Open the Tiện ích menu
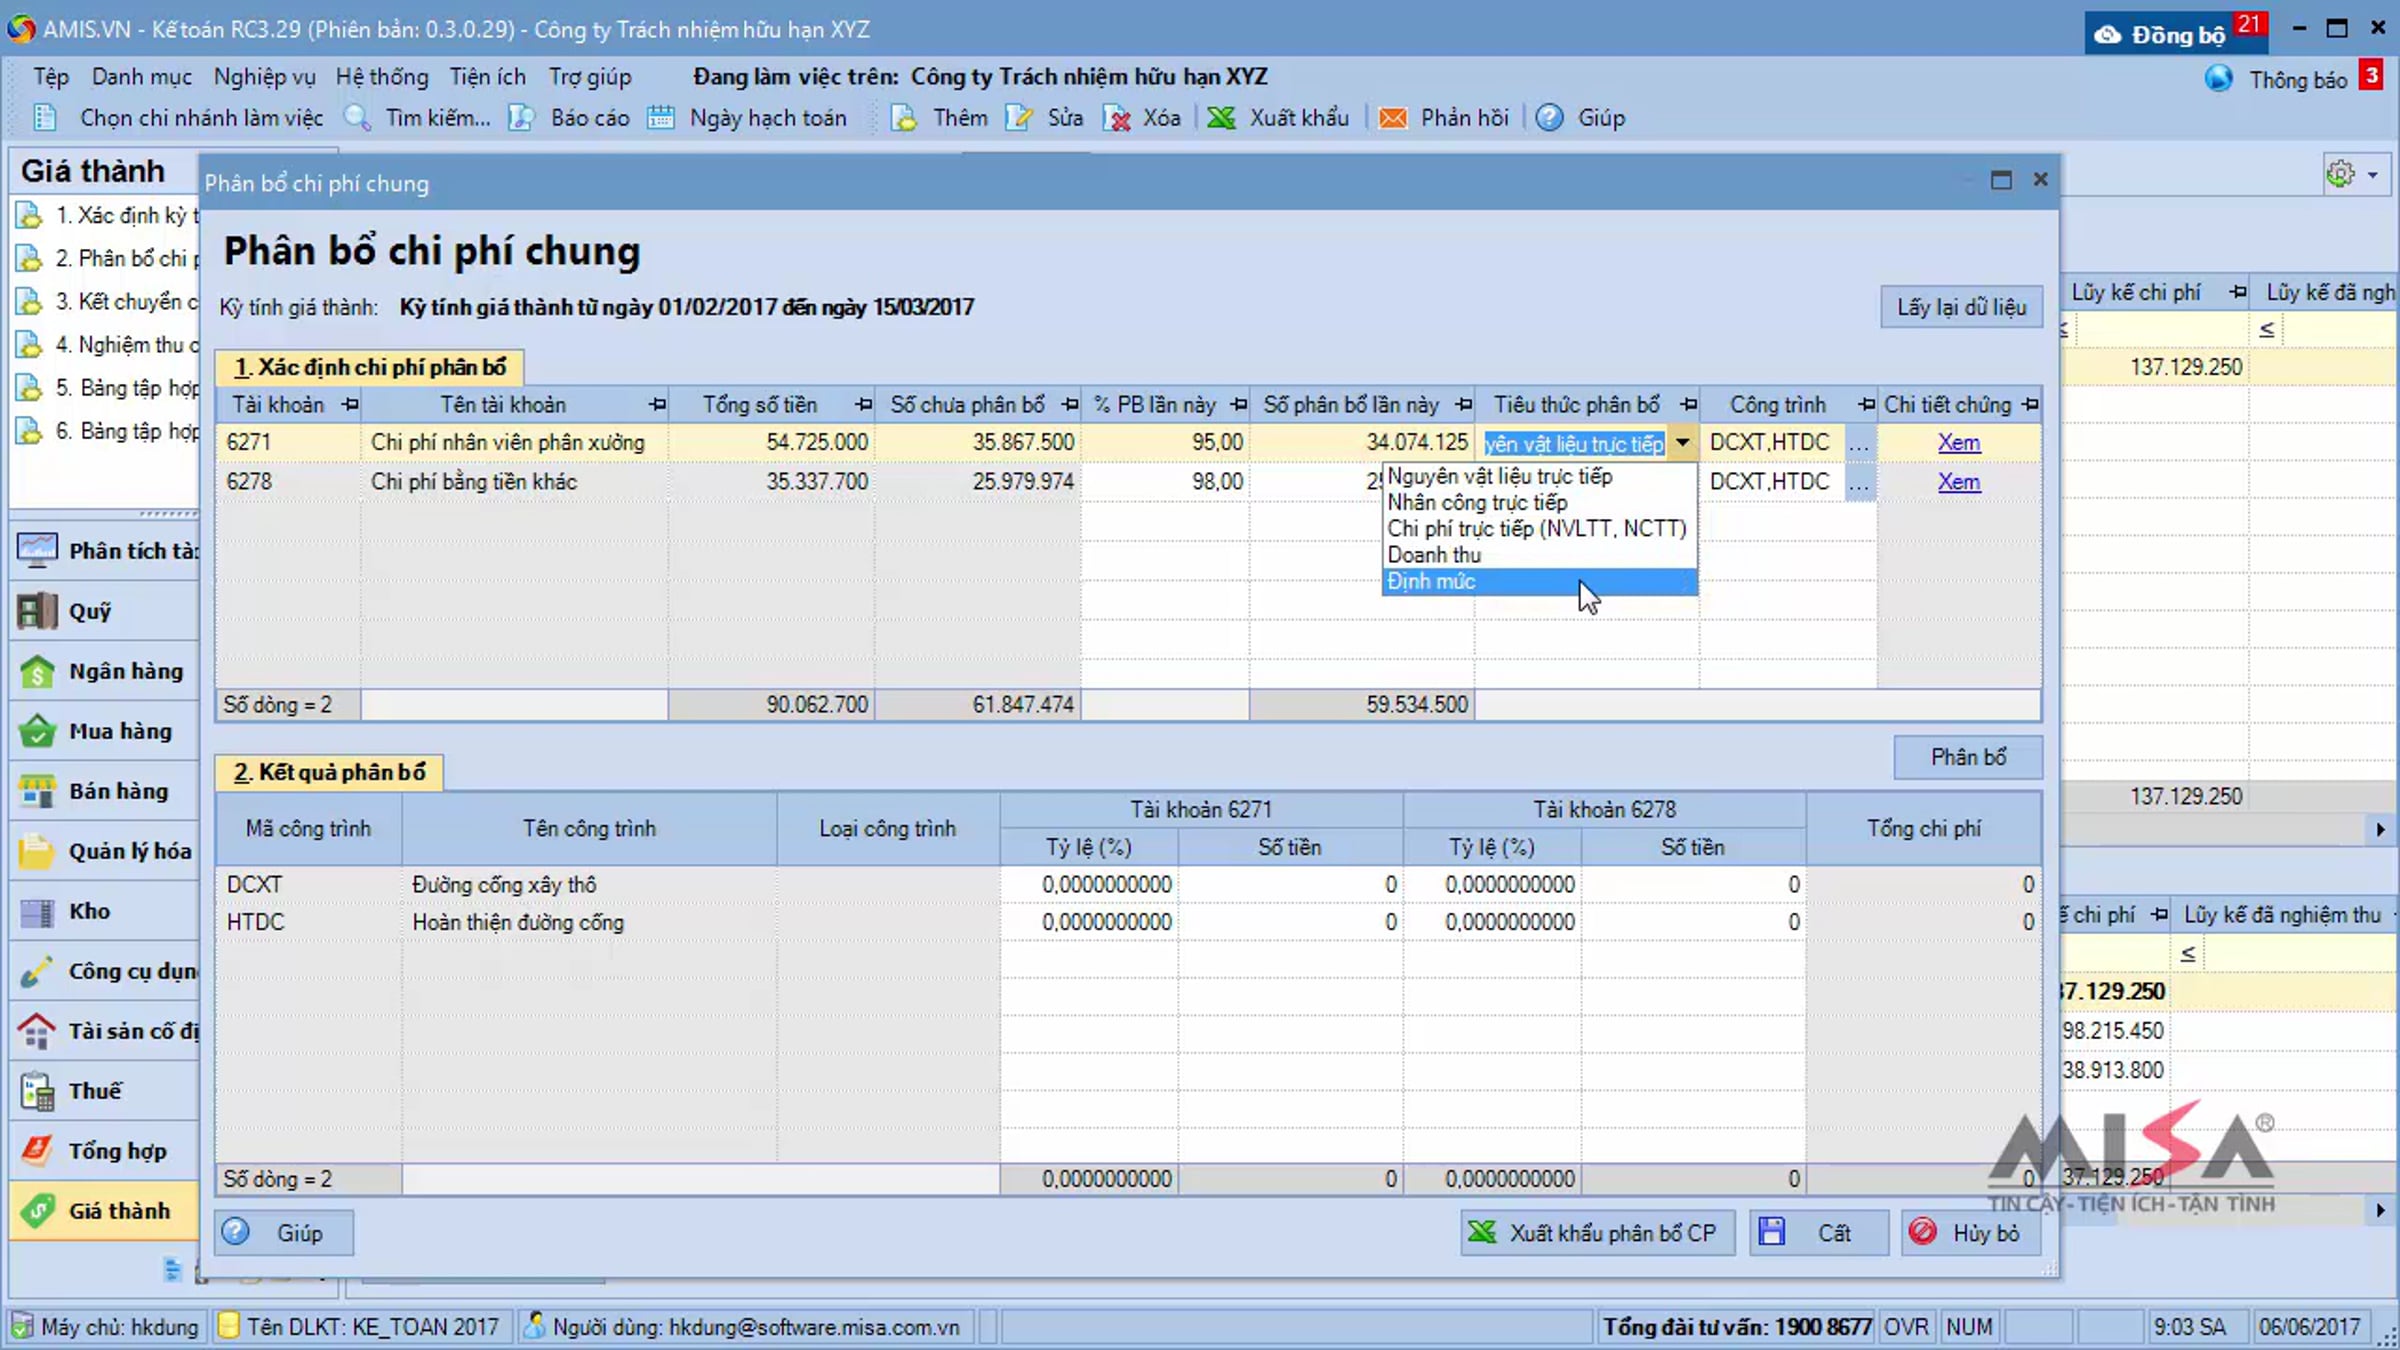Image resolution: width=2400 pixels, height=1350 pixels. [x=487, y=77]
